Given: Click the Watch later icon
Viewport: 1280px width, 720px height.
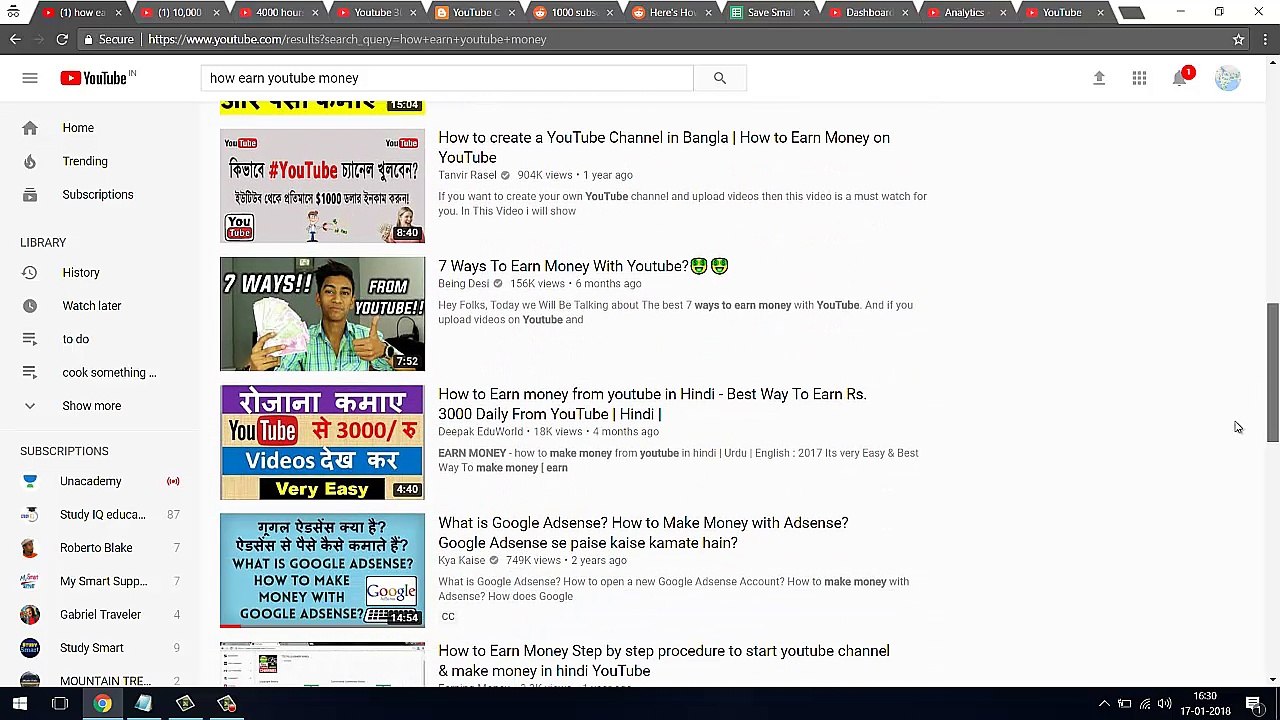Looking at the screenshot, I should [x=30, y=306].
